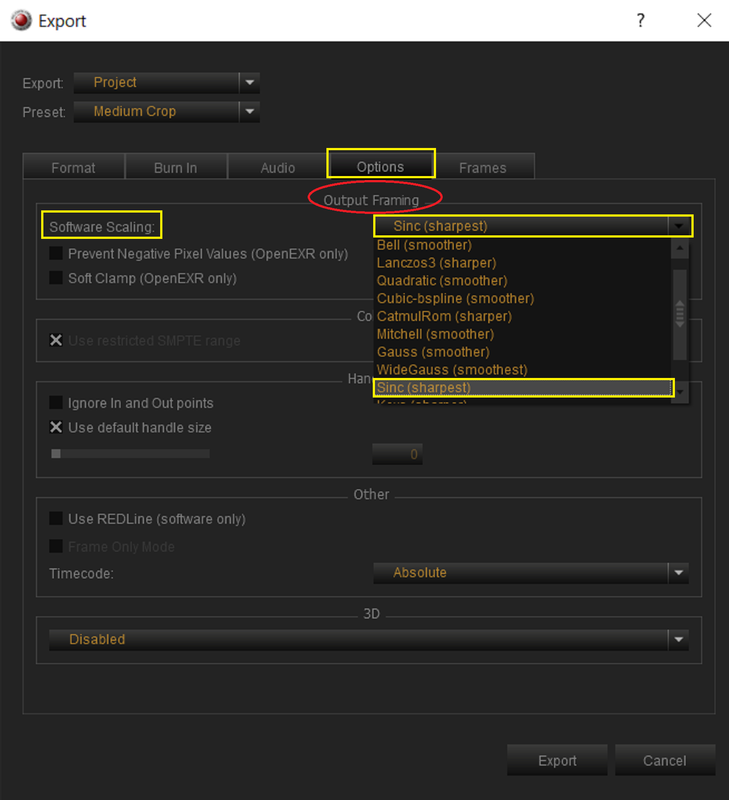
Task: Choose Bell (smoother) scaling option
Action: pyautogui.click(x=522, y=245)
